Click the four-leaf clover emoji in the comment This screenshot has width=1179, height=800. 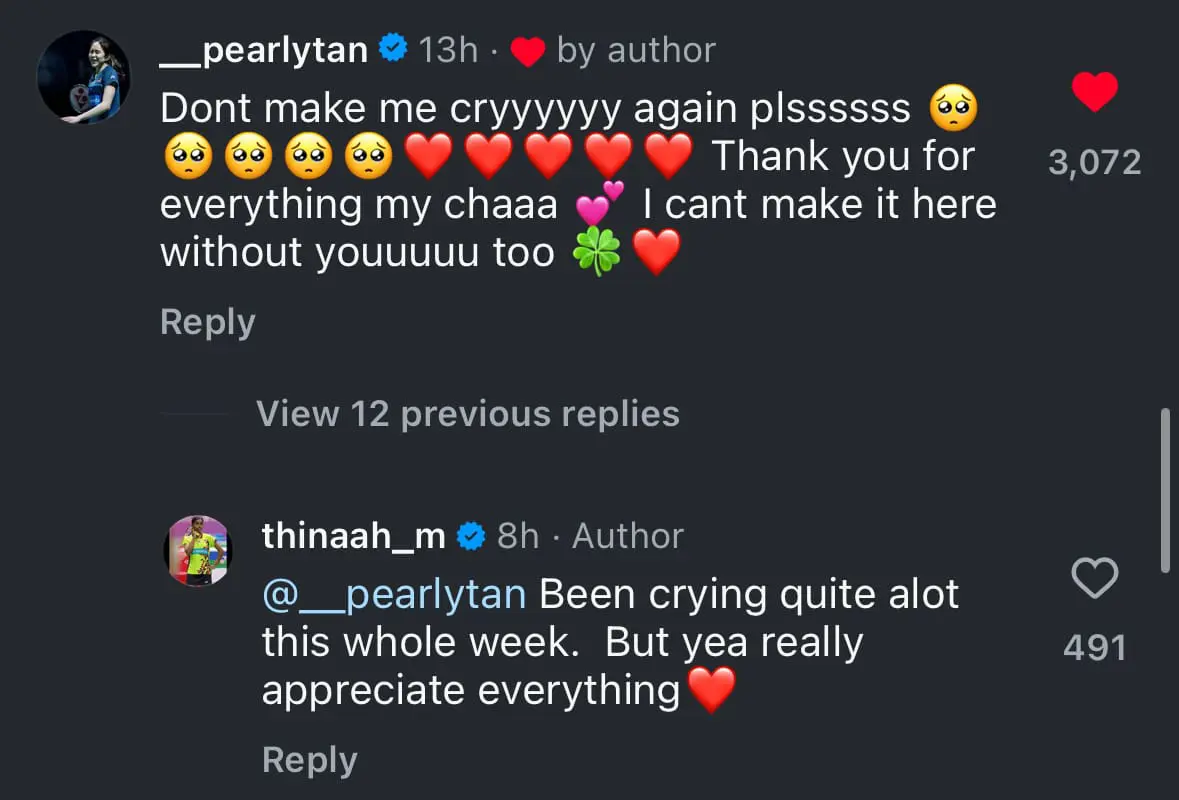coord(597,254)
